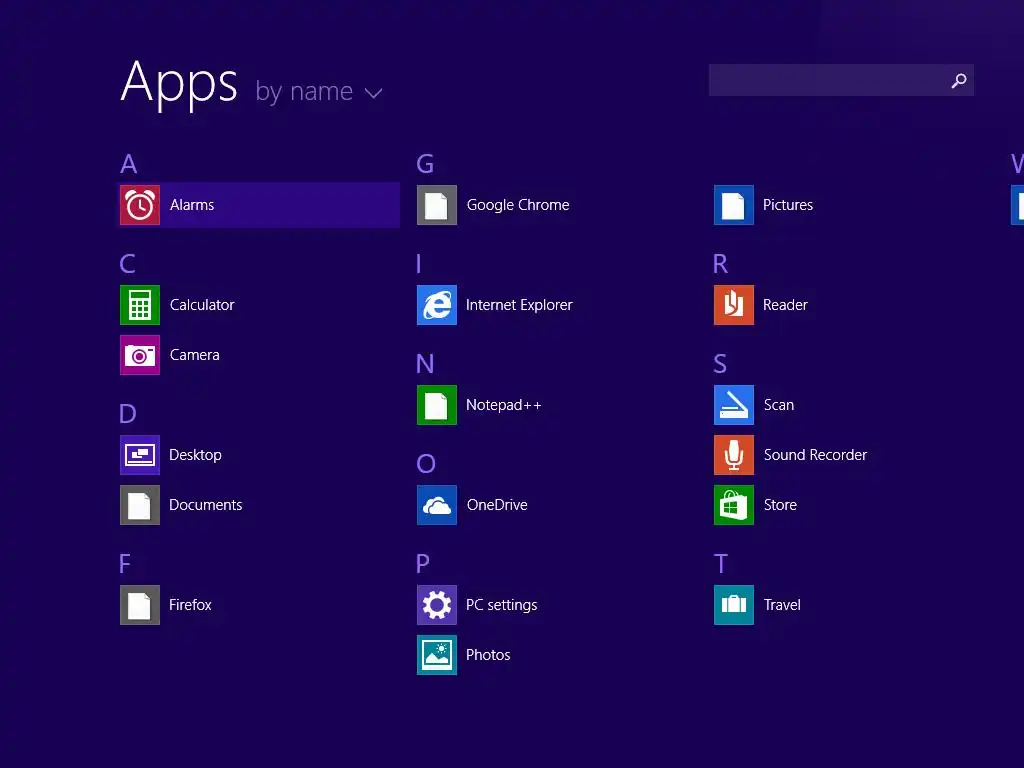
Task: Click the 'Alarms' label text
Action: 192,205
